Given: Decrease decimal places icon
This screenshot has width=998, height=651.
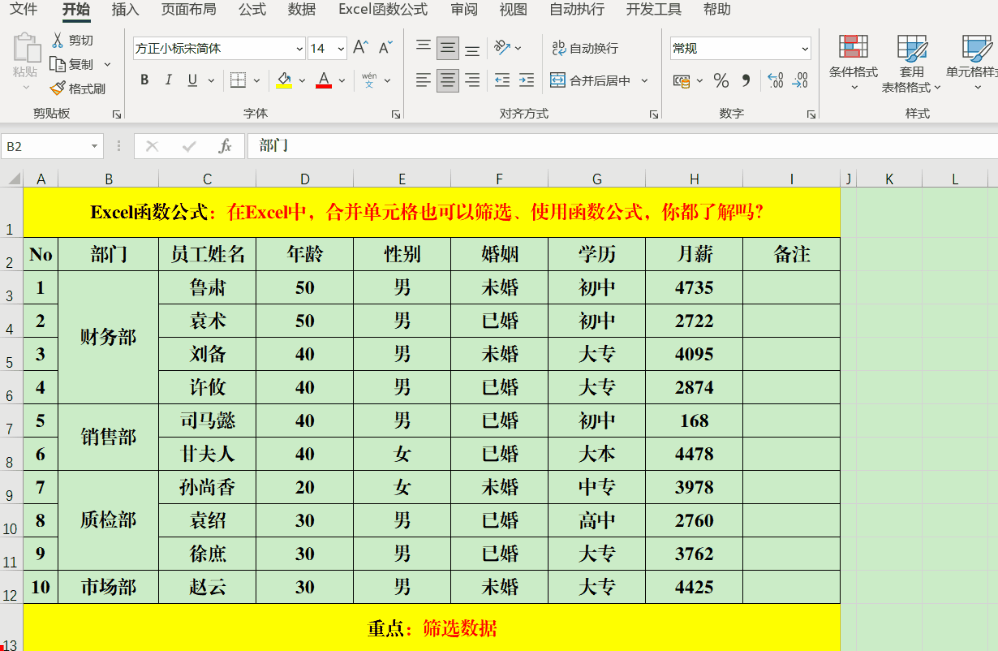Looking at the screenshot, I should (x=800, y=80).
